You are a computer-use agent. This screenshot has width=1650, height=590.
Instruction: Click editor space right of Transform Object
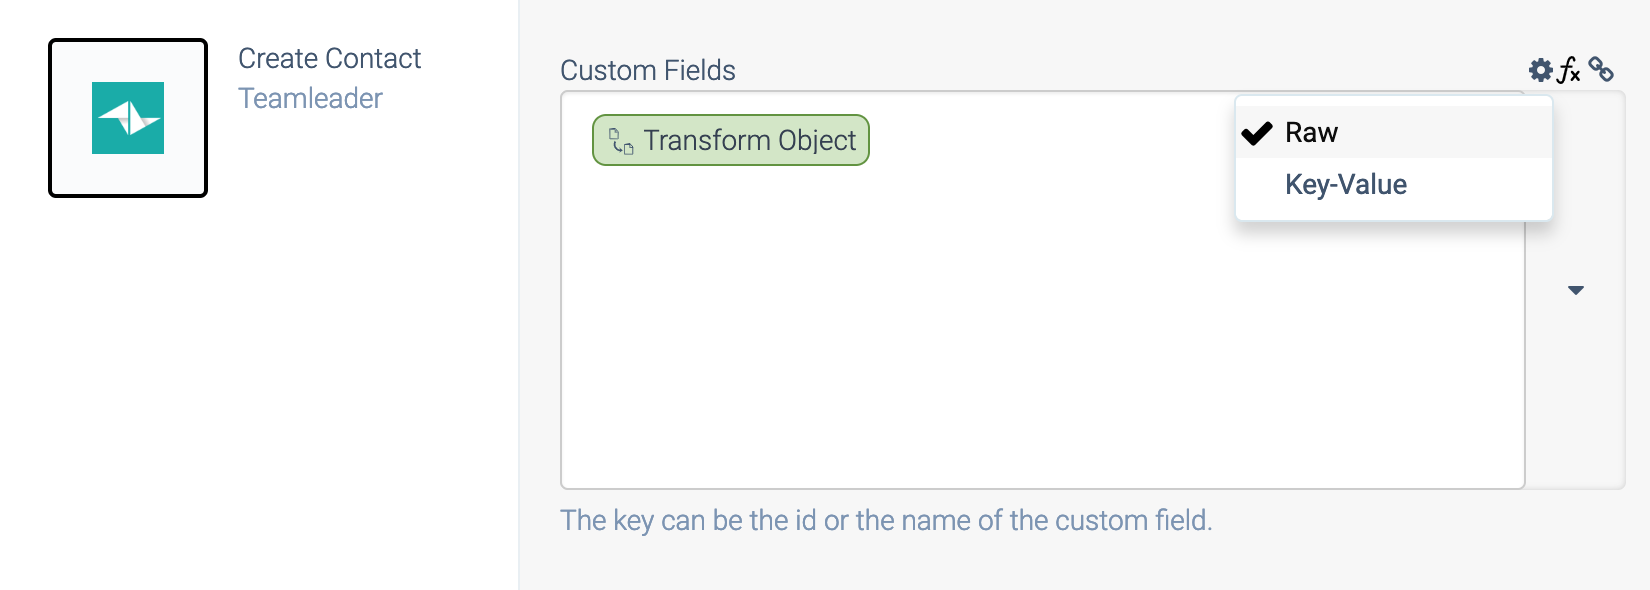pos(1050,140)
